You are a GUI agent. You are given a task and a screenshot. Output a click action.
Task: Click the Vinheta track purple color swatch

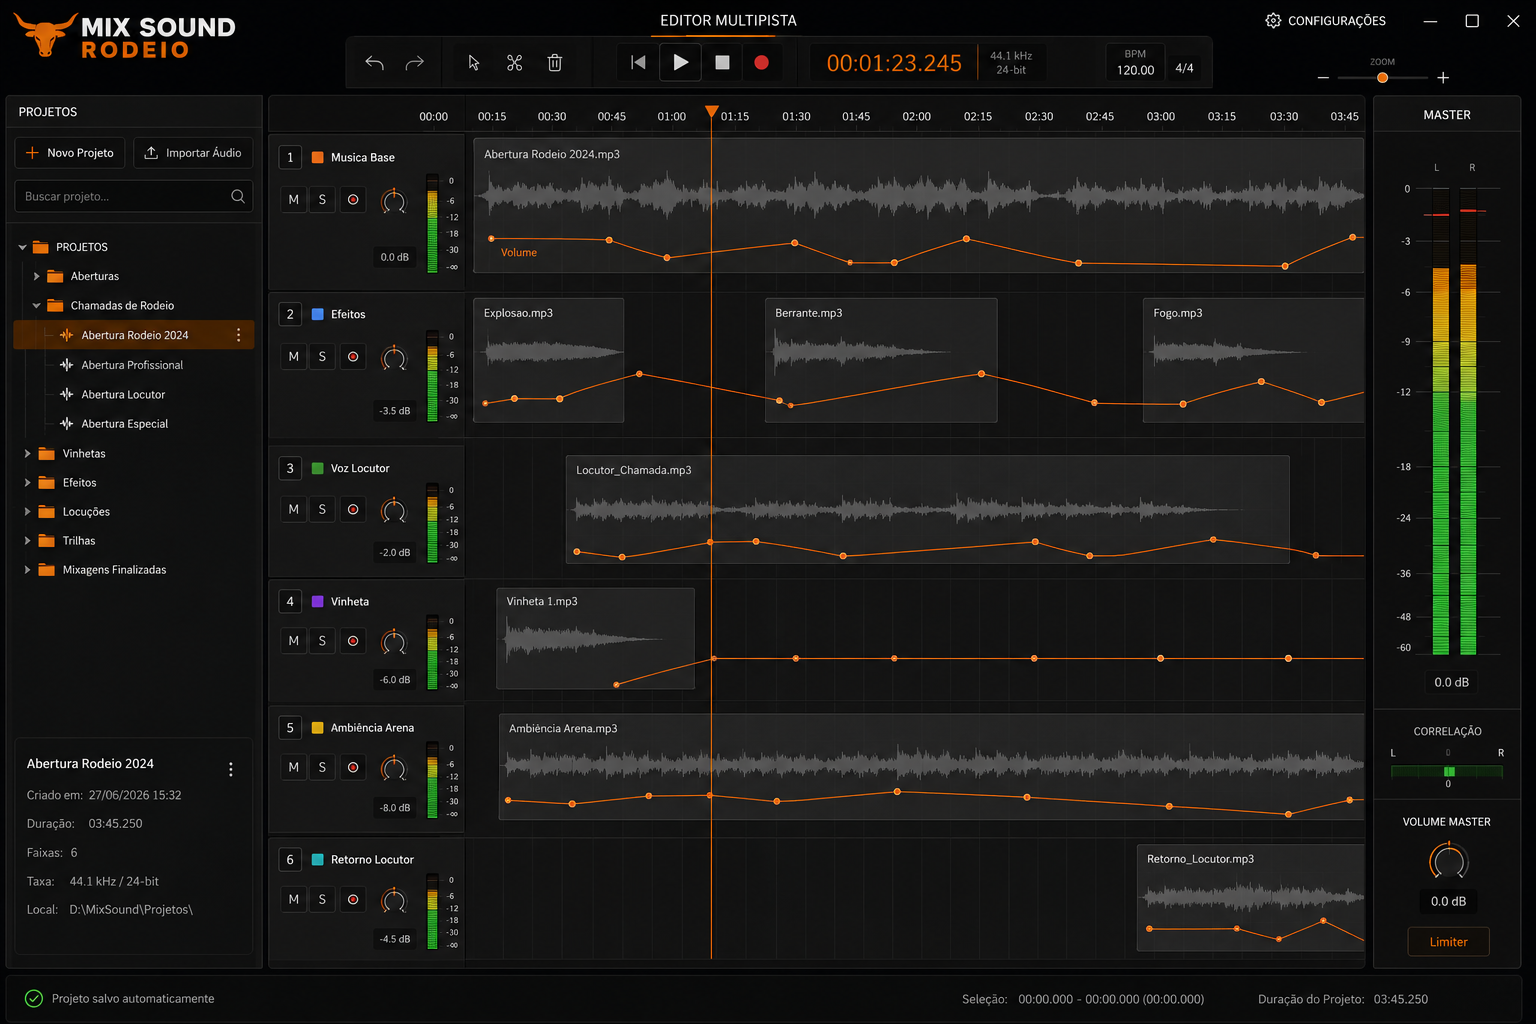(x=317, y=602)
